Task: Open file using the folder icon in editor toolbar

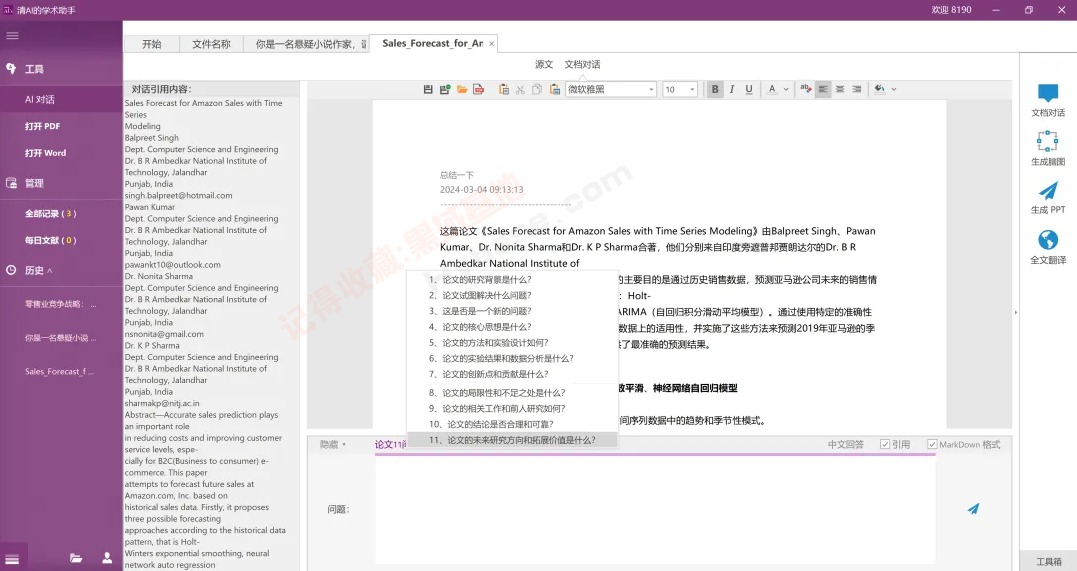Action: [x=462, y=89]
